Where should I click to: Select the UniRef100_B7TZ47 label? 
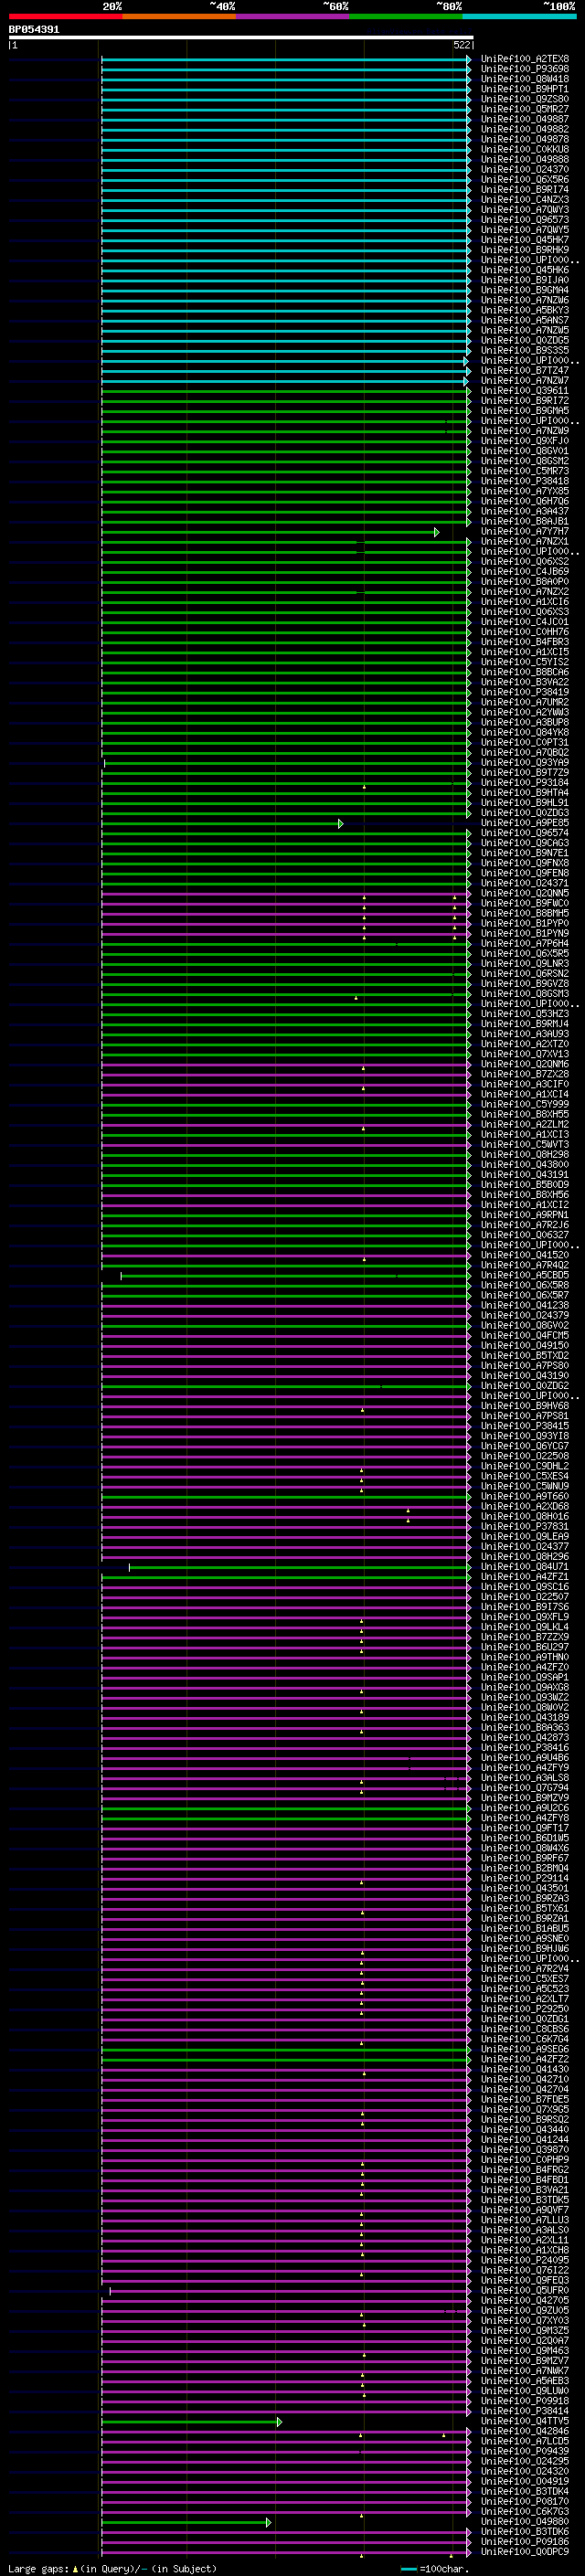[524, 371]
